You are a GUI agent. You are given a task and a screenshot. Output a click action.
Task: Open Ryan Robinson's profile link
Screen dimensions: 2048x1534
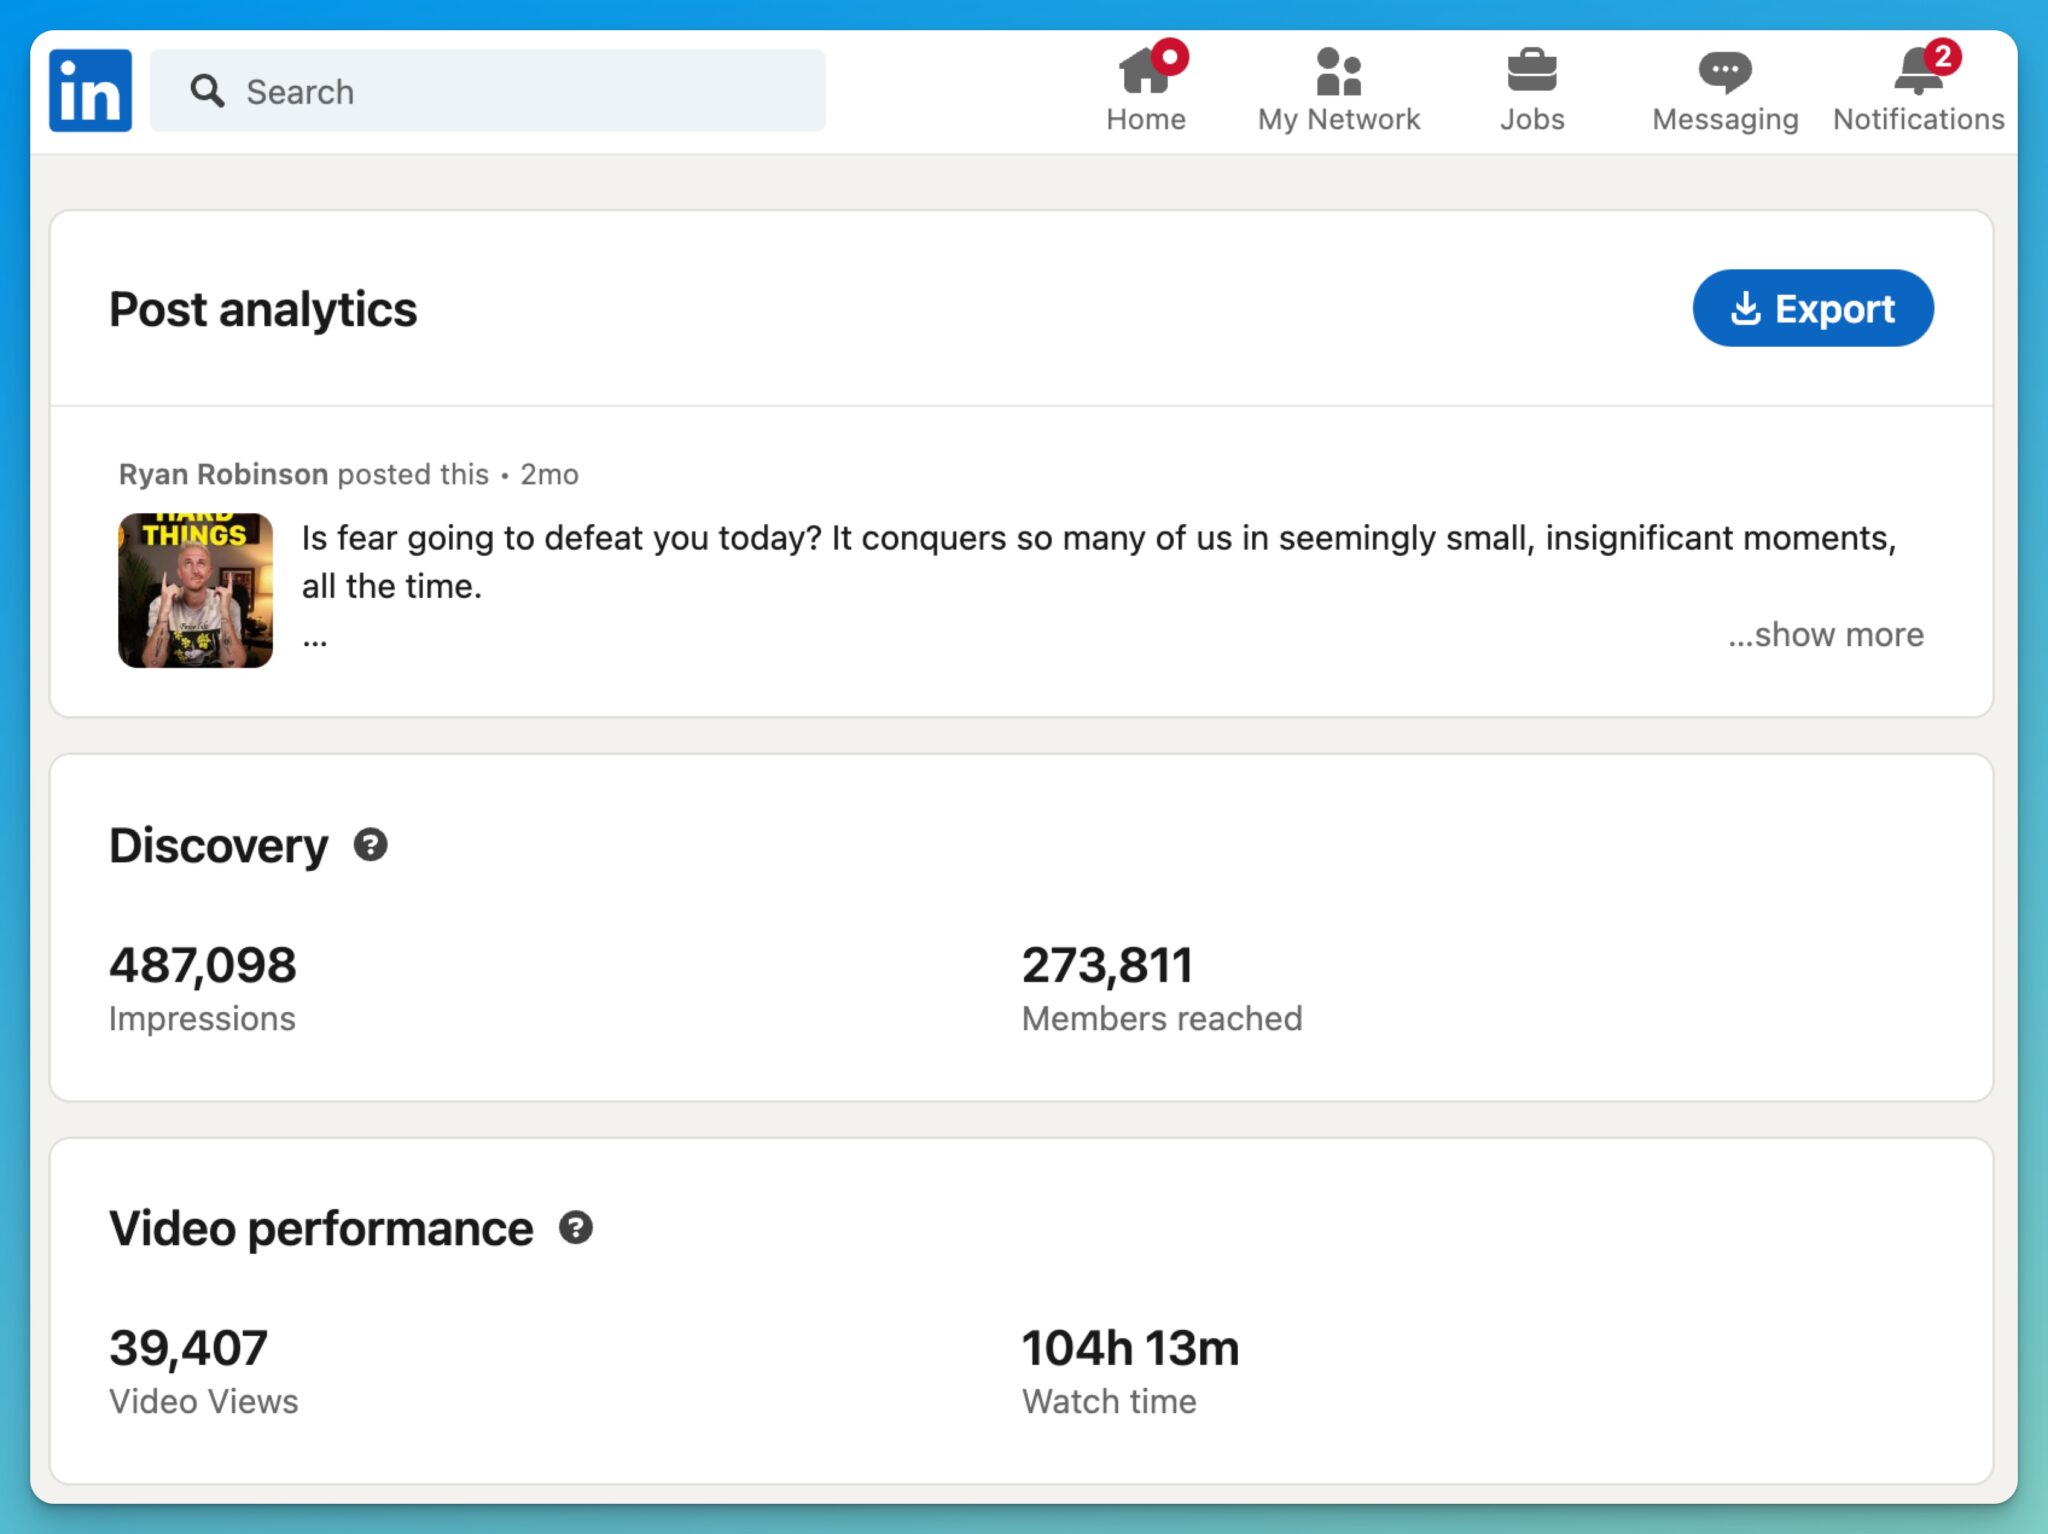tap(222, 474)
